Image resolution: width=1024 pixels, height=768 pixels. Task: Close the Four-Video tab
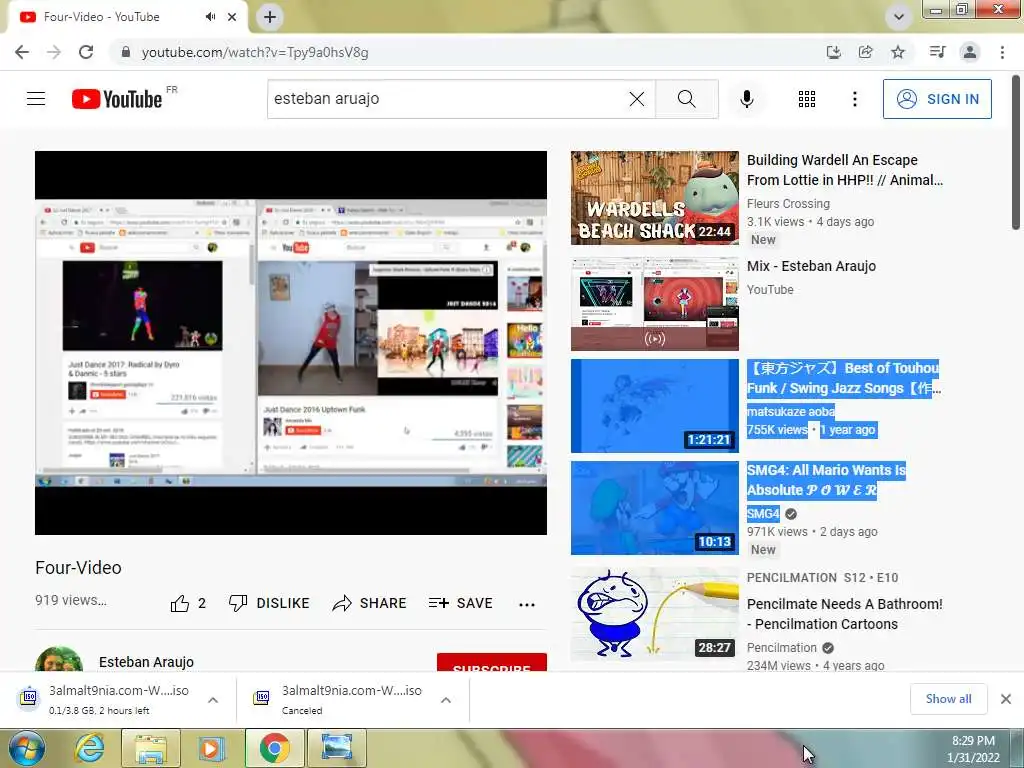[x=232, y=17]
